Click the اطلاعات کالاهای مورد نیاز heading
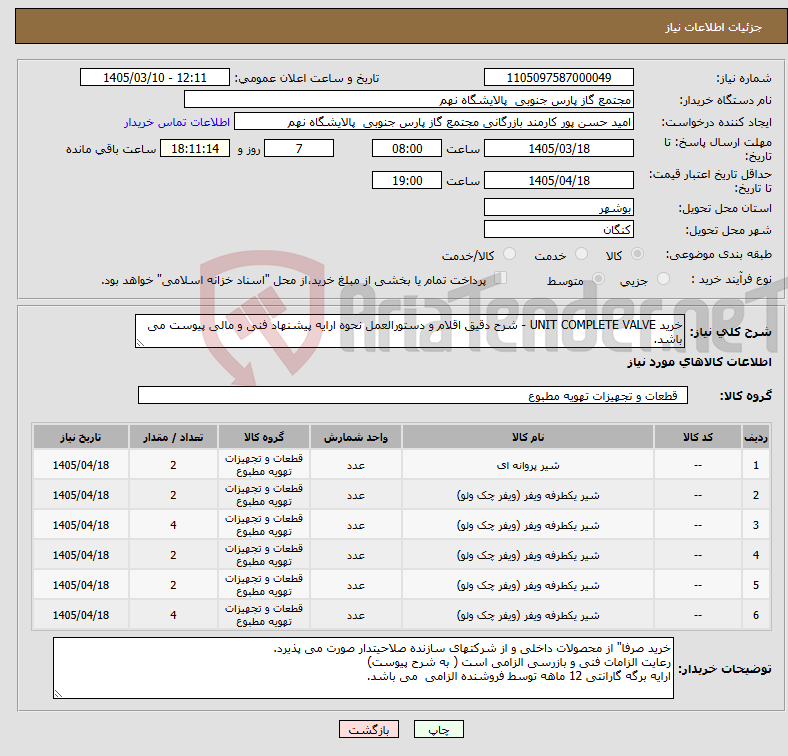 click(x=699, y=362)
